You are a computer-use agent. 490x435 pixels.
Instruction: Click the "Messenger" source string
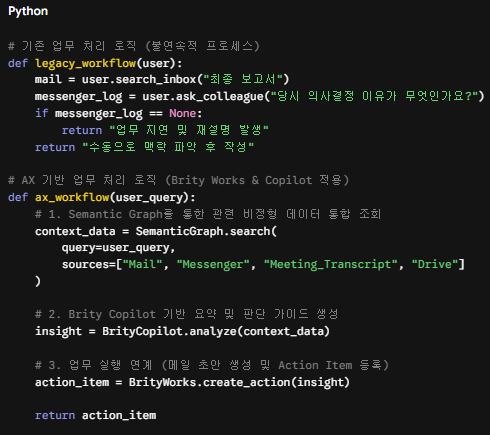(213, 265)
